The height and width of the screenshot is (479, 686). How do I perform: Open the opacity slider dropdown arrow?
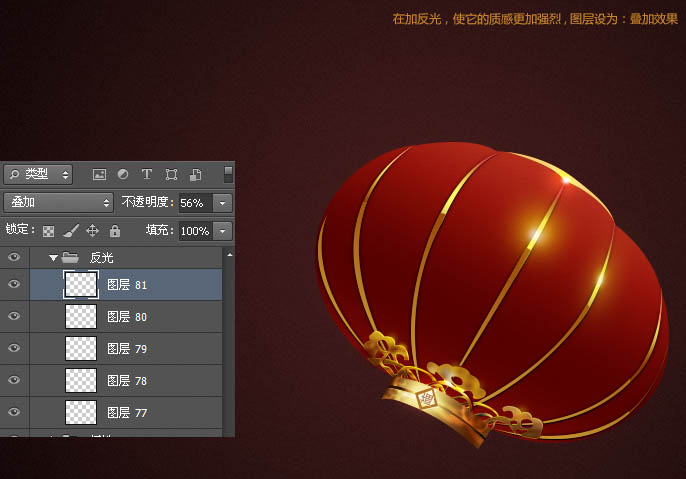point(223,203)
